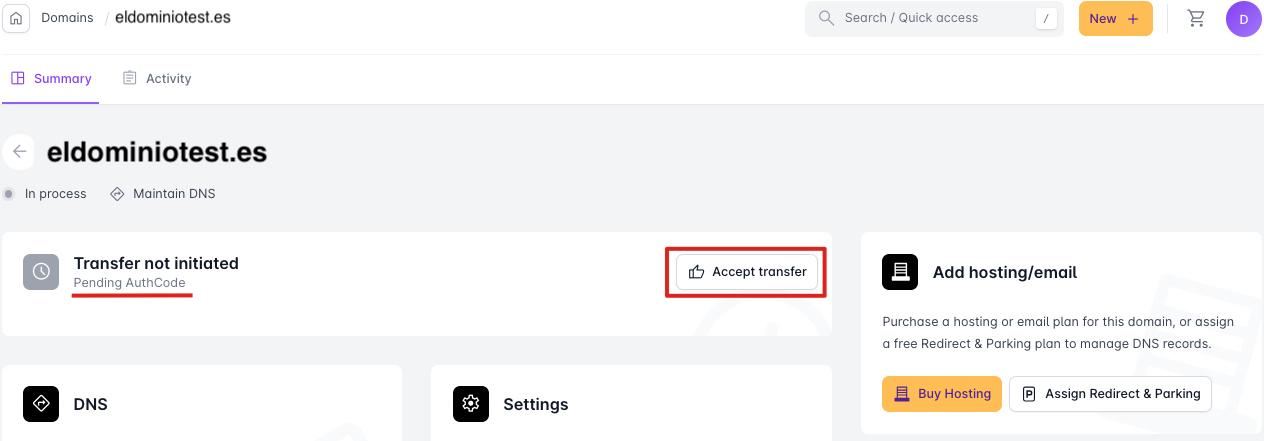This screenshot has width=1264, height=441.
Task: Click Assign Redirect & Parking button
Action: tap(1110, 394)
